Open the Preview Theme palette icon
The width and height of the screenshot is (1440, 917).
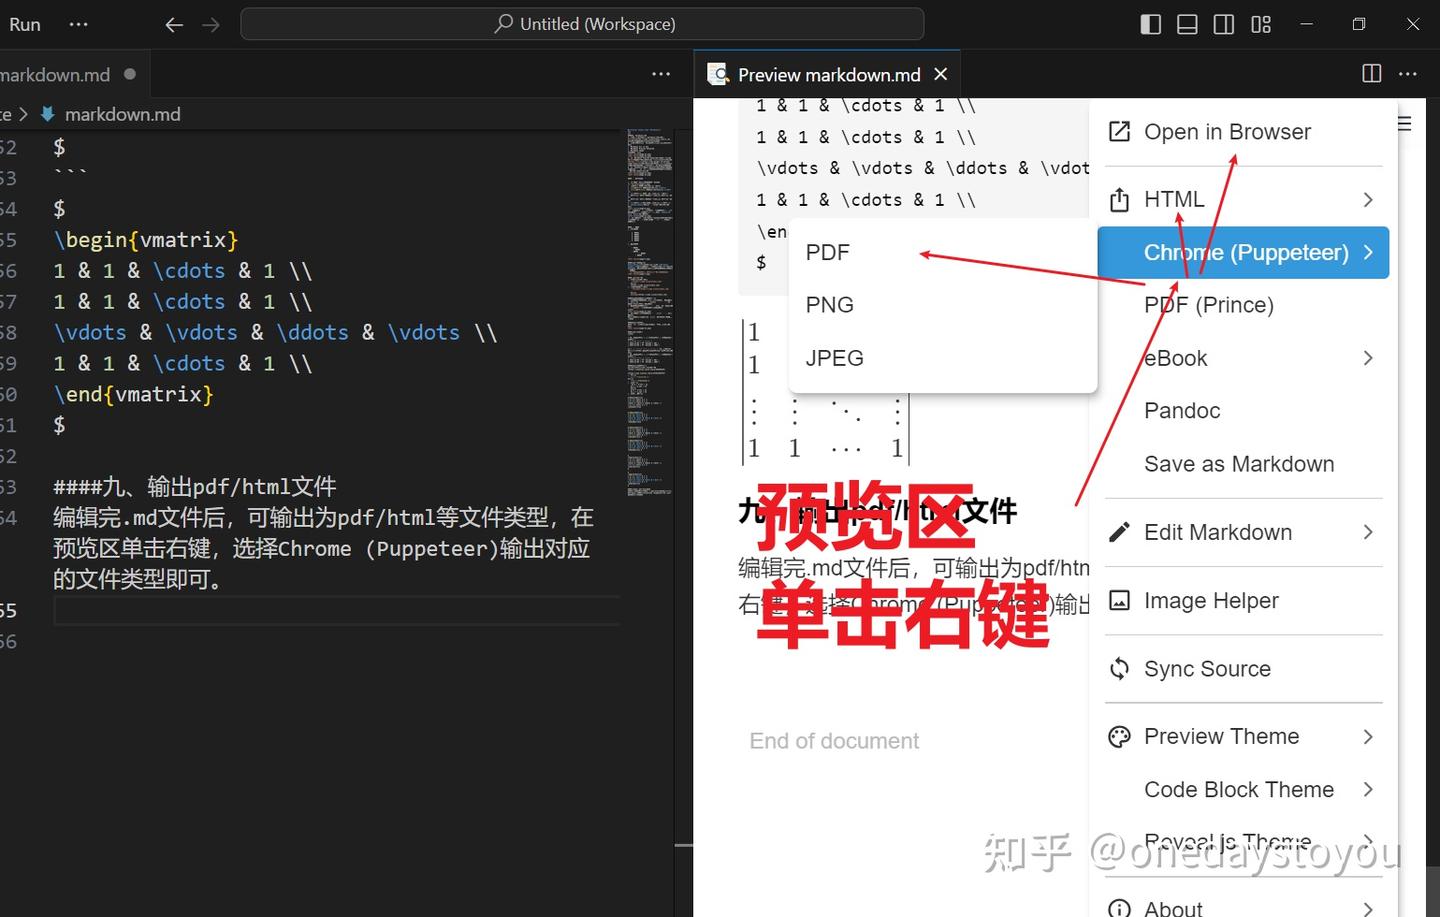click(1118, 736)
